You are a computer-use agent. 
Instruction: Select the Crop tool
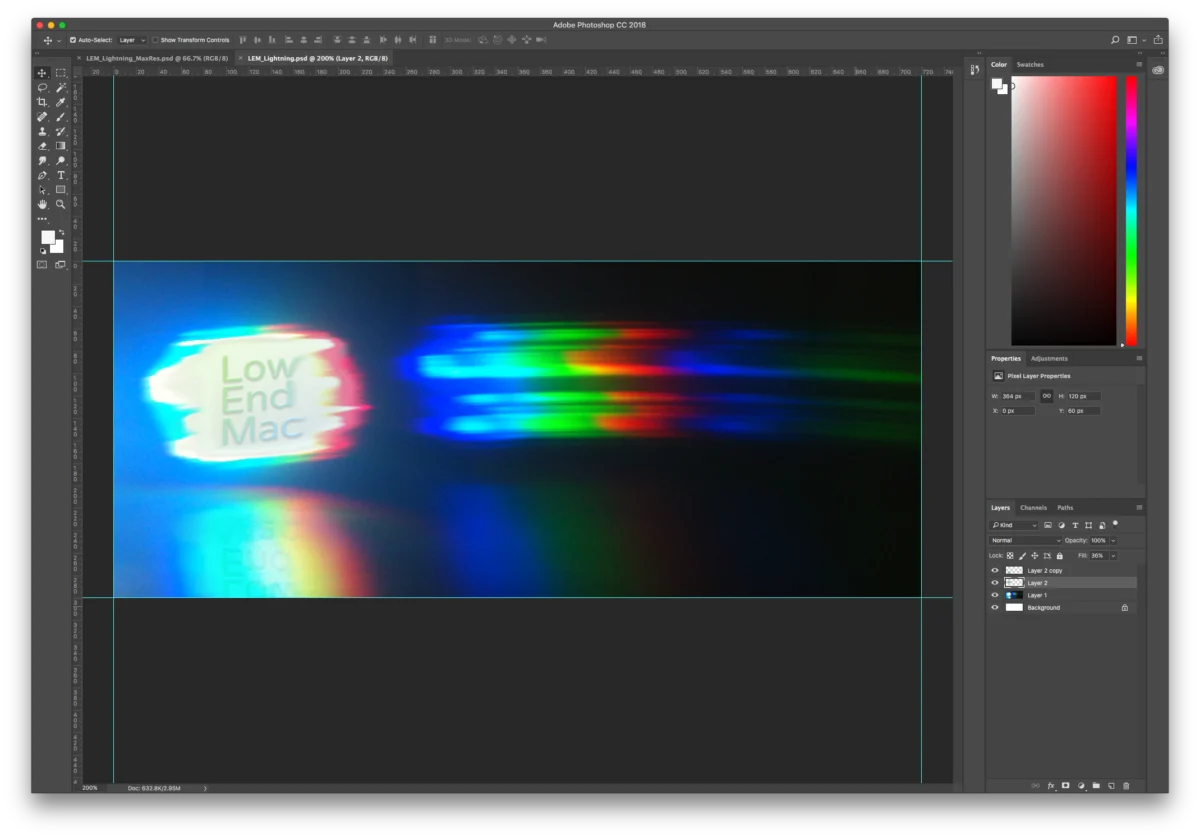pos(42,102)
